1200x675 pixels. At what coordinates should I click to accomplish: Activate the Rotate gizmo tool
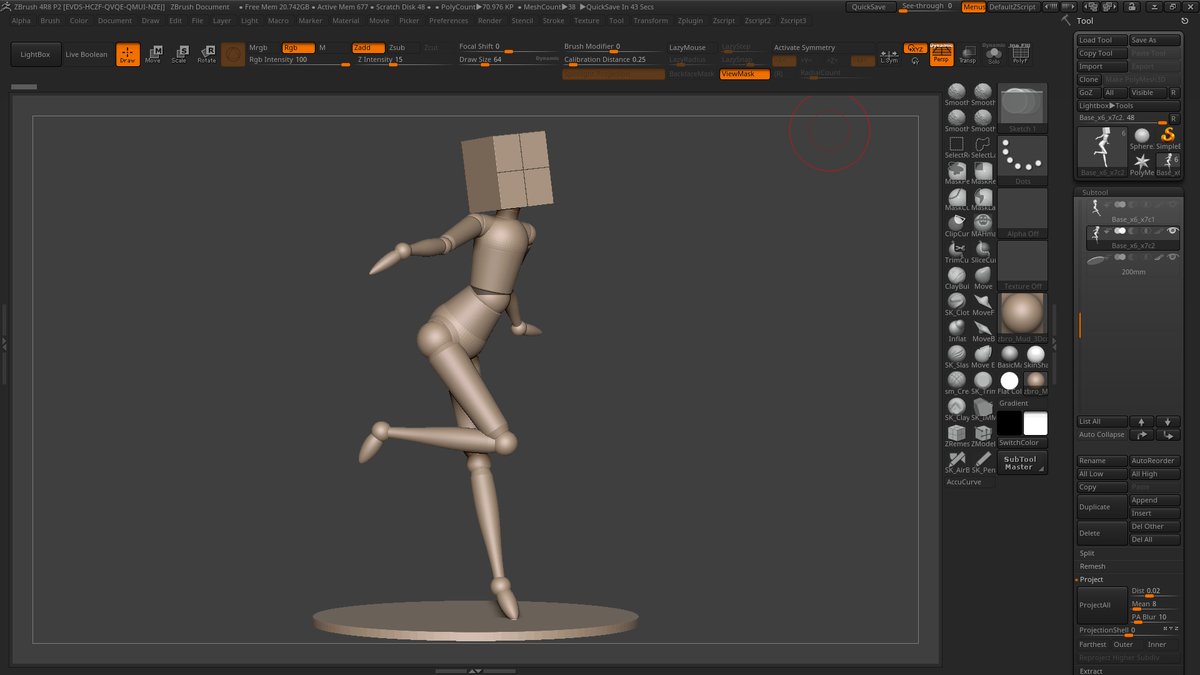206,55
